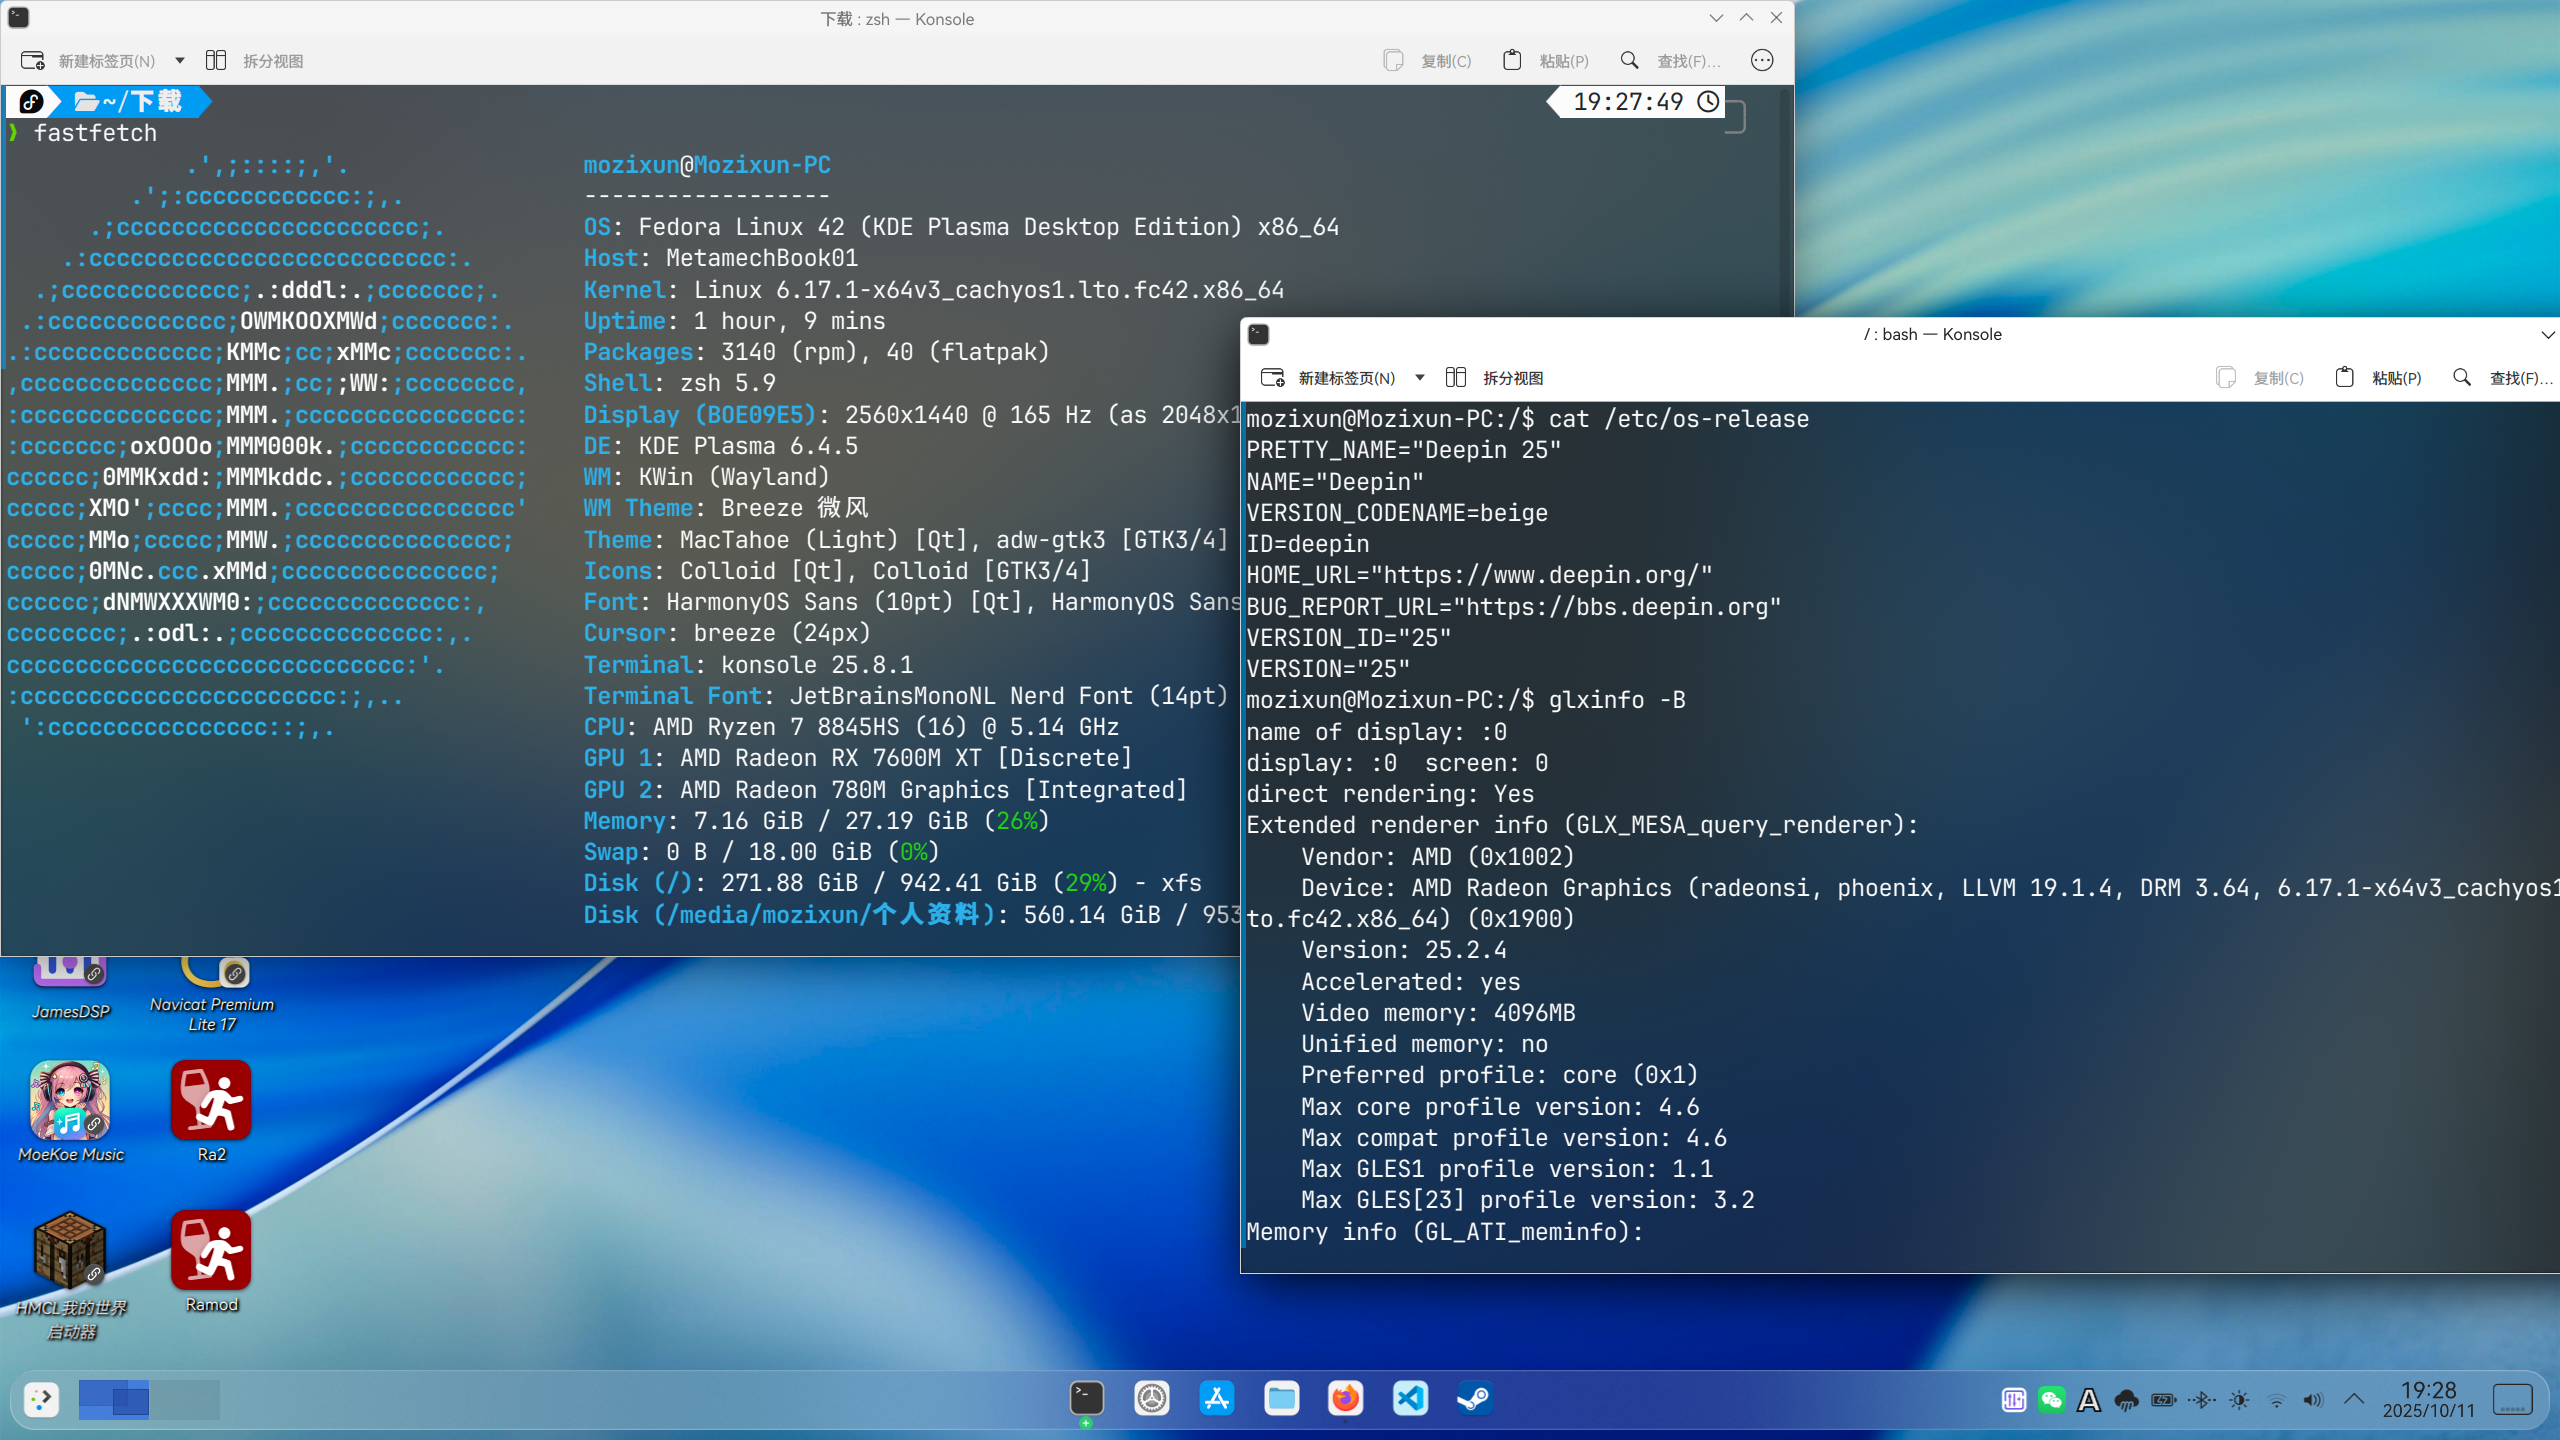Open Ramod desktop shortcut
This screenshot has height=1440, width=2560.
pyautogui.click(x=211, y=1262)
